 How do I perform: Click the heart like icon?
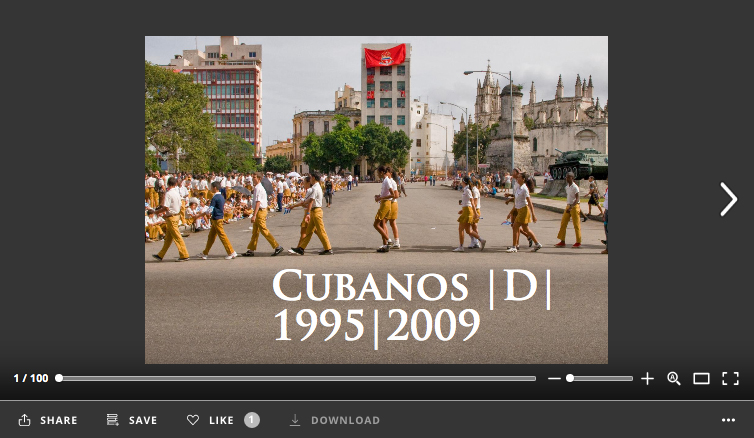click(x=193, y=420)
